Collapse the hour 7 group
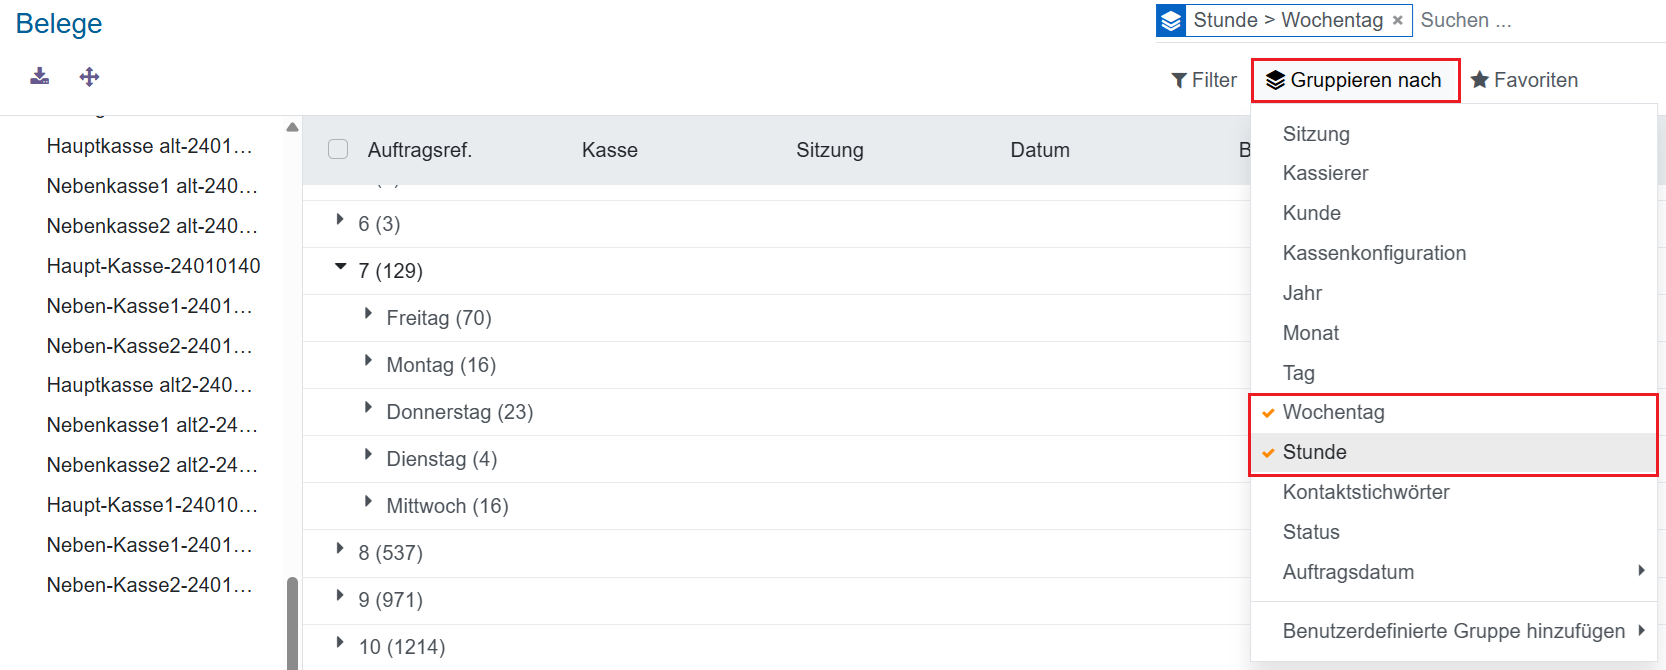The height and width of the screenshot is (670, 1666). pyautogui.click(x=341, y=268)
